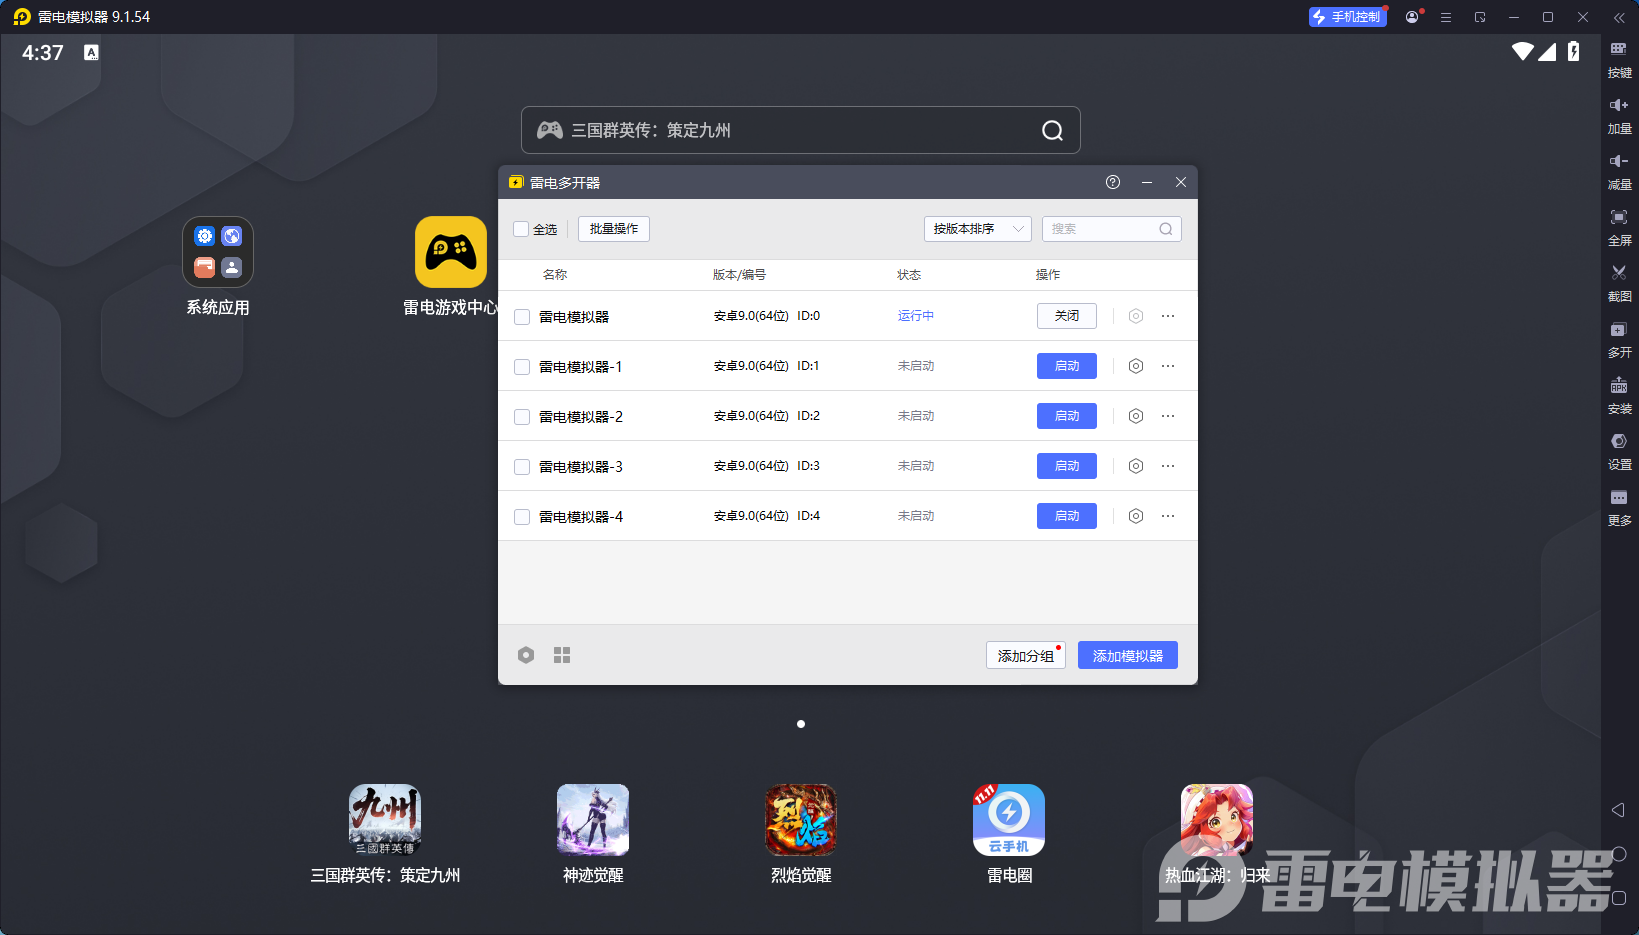This screenshot has width=1639, height=935.
Task: Click the 三国群英传：策定九州 desktop search box
Action: [801, 130]
